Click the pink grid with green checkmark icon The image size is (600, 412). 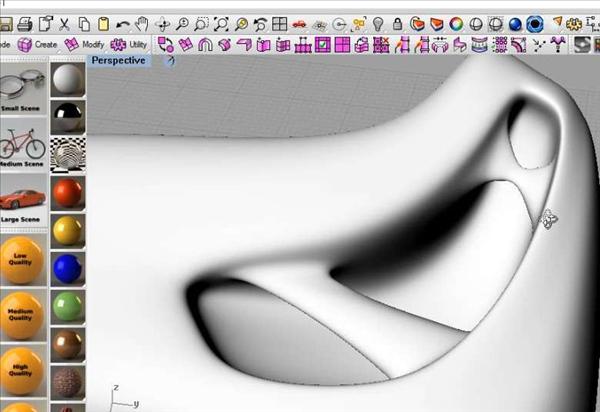(x=323, y=45)
